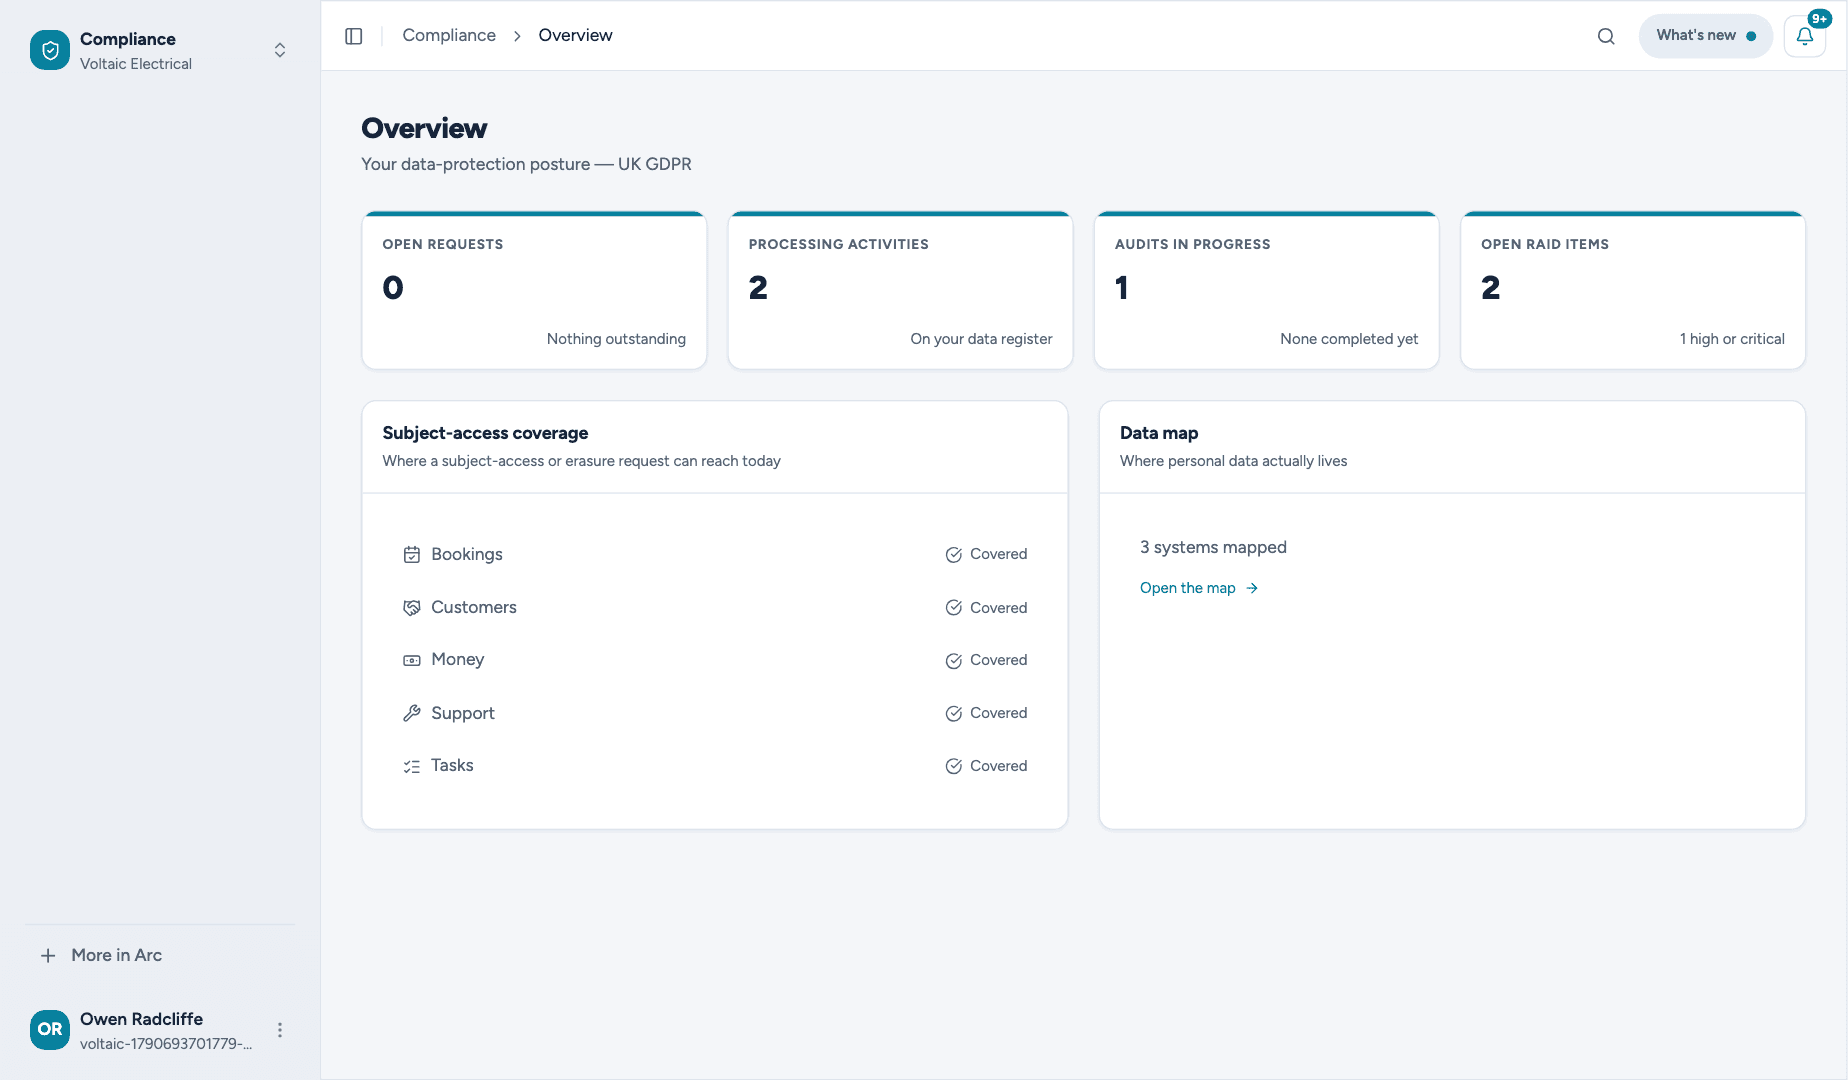Select the Overview breadcrumb item
Screen dimensions: 1848x1080
575,35
